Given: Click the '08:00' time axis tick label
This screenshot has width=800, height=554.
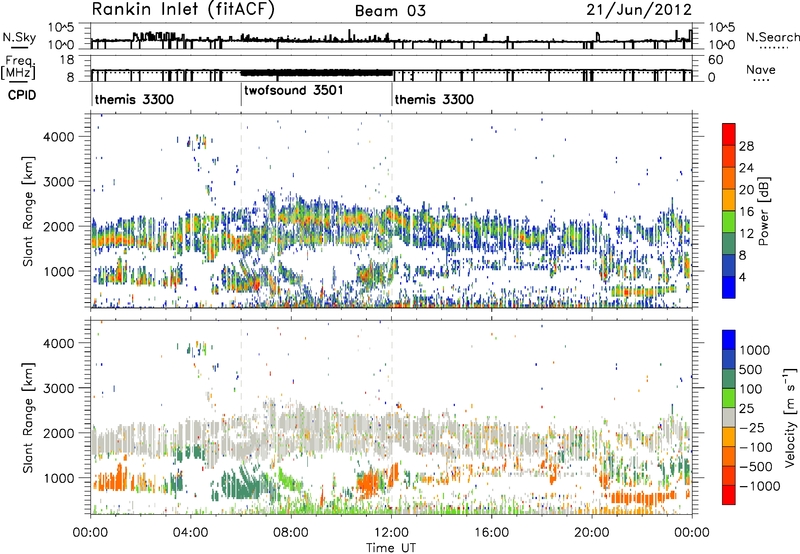Looking at the screenshot, I should click(291, 533).
